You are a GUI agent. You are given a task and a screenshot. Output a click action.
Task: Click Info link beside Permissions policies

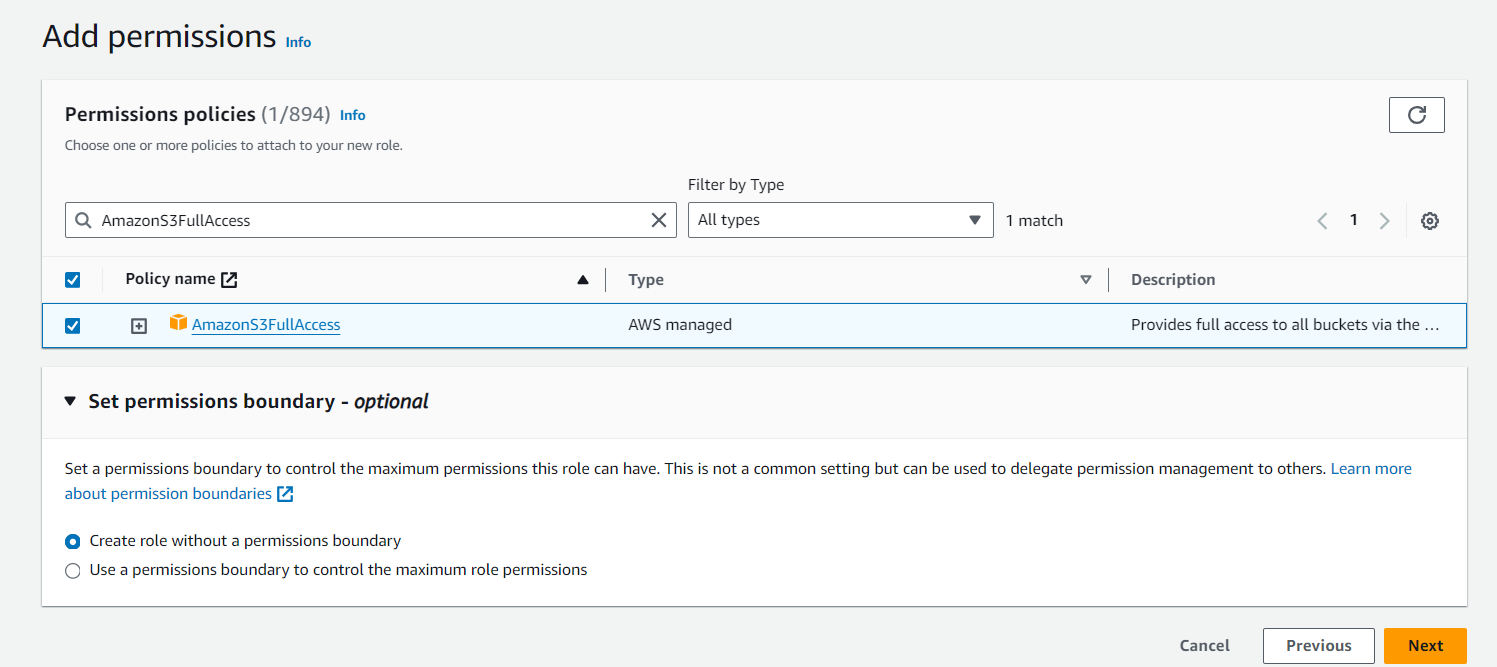tap(352, 115)
